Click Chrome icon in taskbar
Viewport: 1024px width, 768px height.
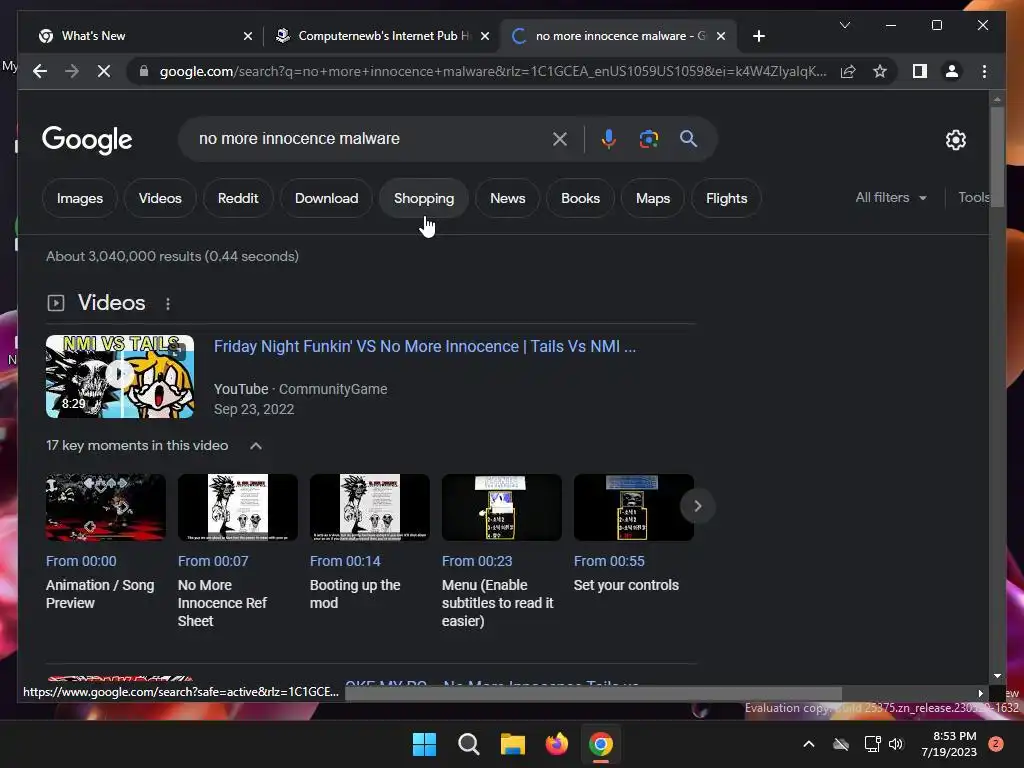click(x=601, y=744)
